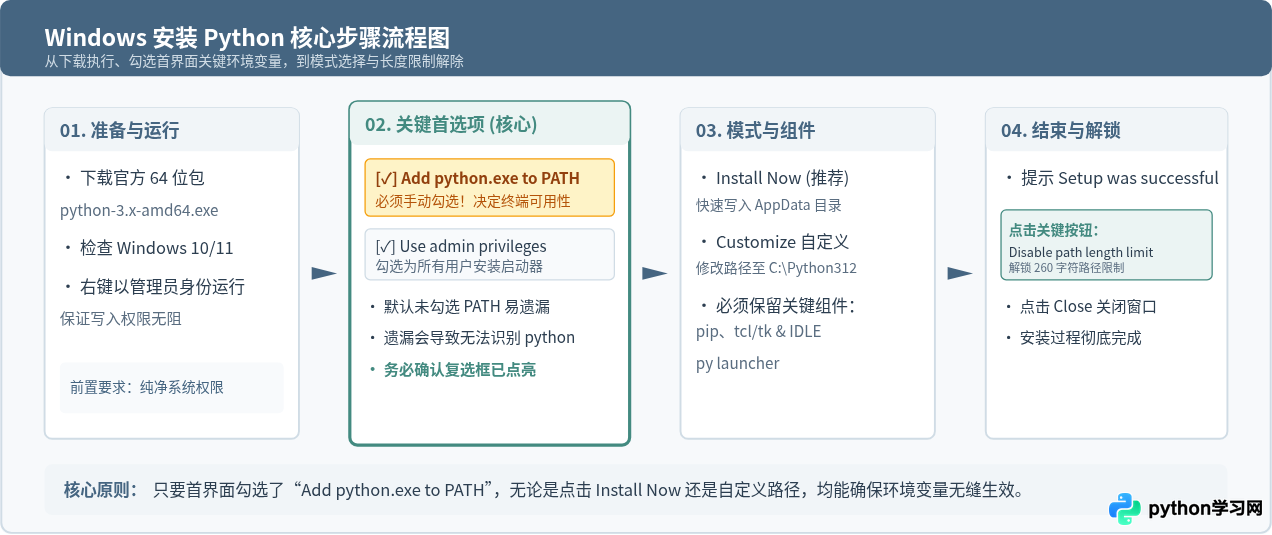1272x535 pixels.
Task: Click the "[√] Use admin privileges" line
Action: point(461,247)
